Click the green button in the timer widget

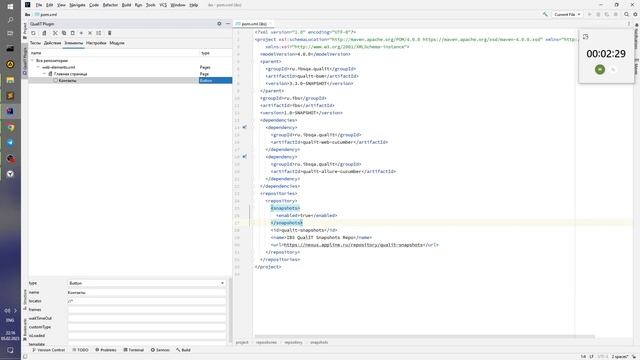(x=600, y=69)
